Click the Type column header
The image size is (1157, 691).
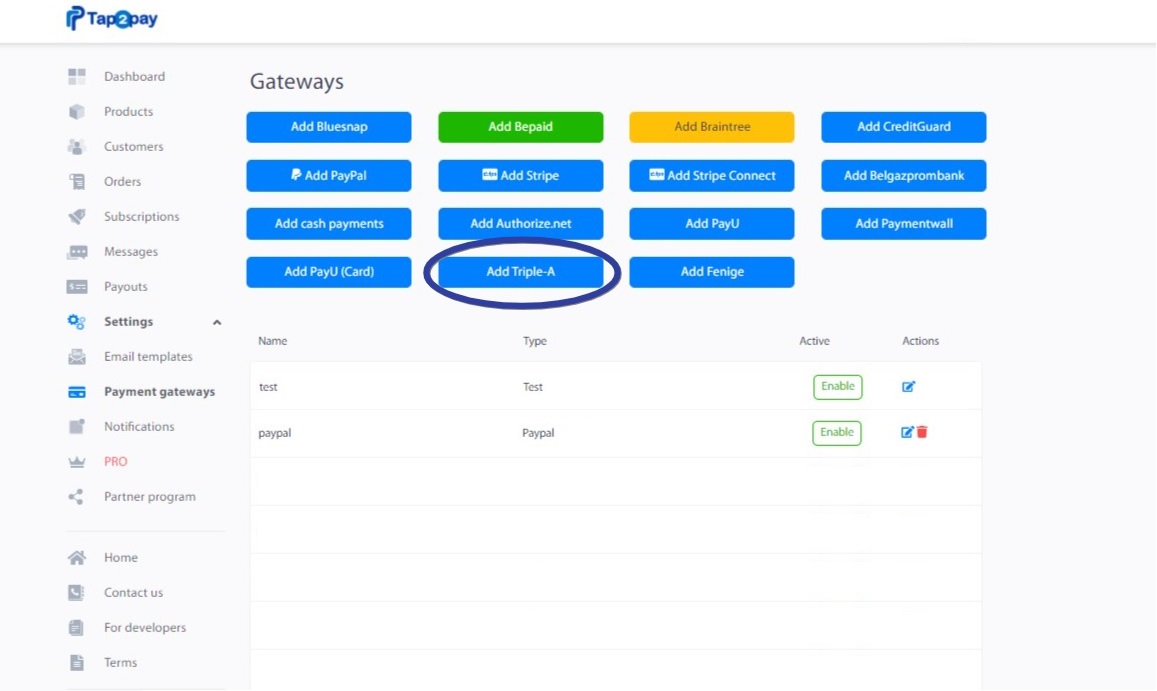(x=535, y=341)
